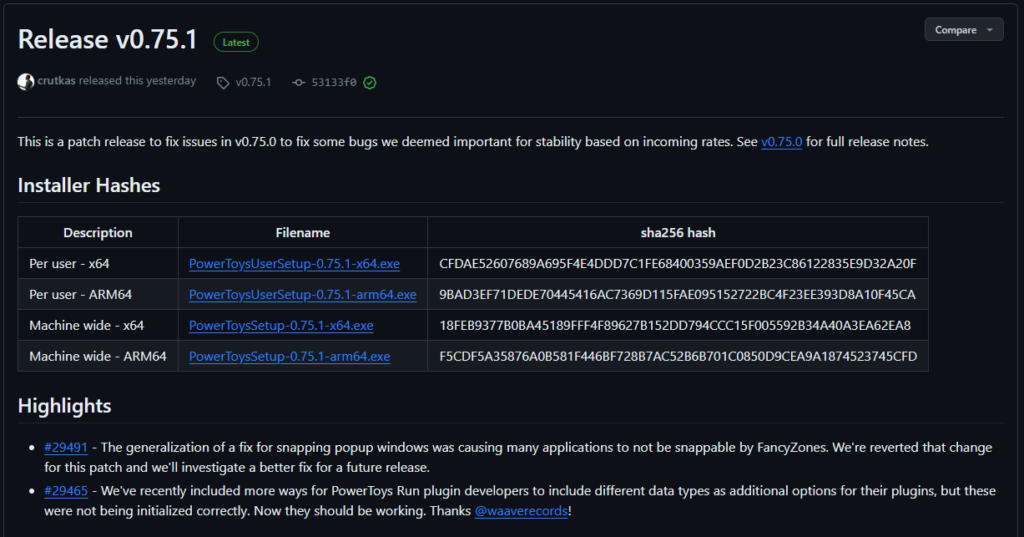The width and height of the screenshot is (1024, 537).
Task: Download PowerToysSetup-0.75.1-x64.exe
Action: click(x=281, y=325)
